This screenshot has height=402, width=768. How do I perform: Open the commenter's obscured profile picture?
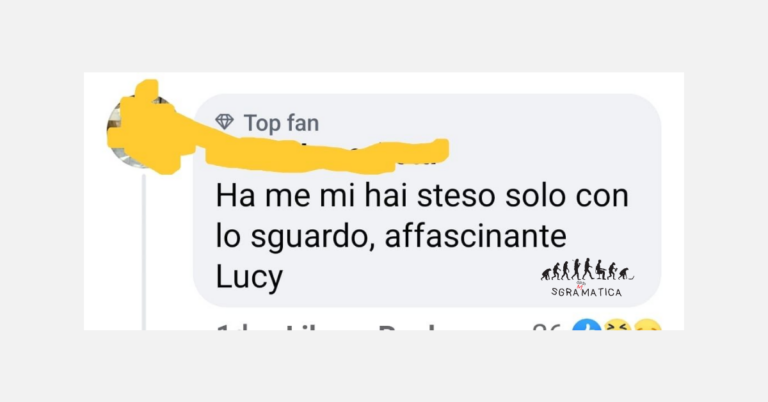pyautogui.click(x=142, y=130)
